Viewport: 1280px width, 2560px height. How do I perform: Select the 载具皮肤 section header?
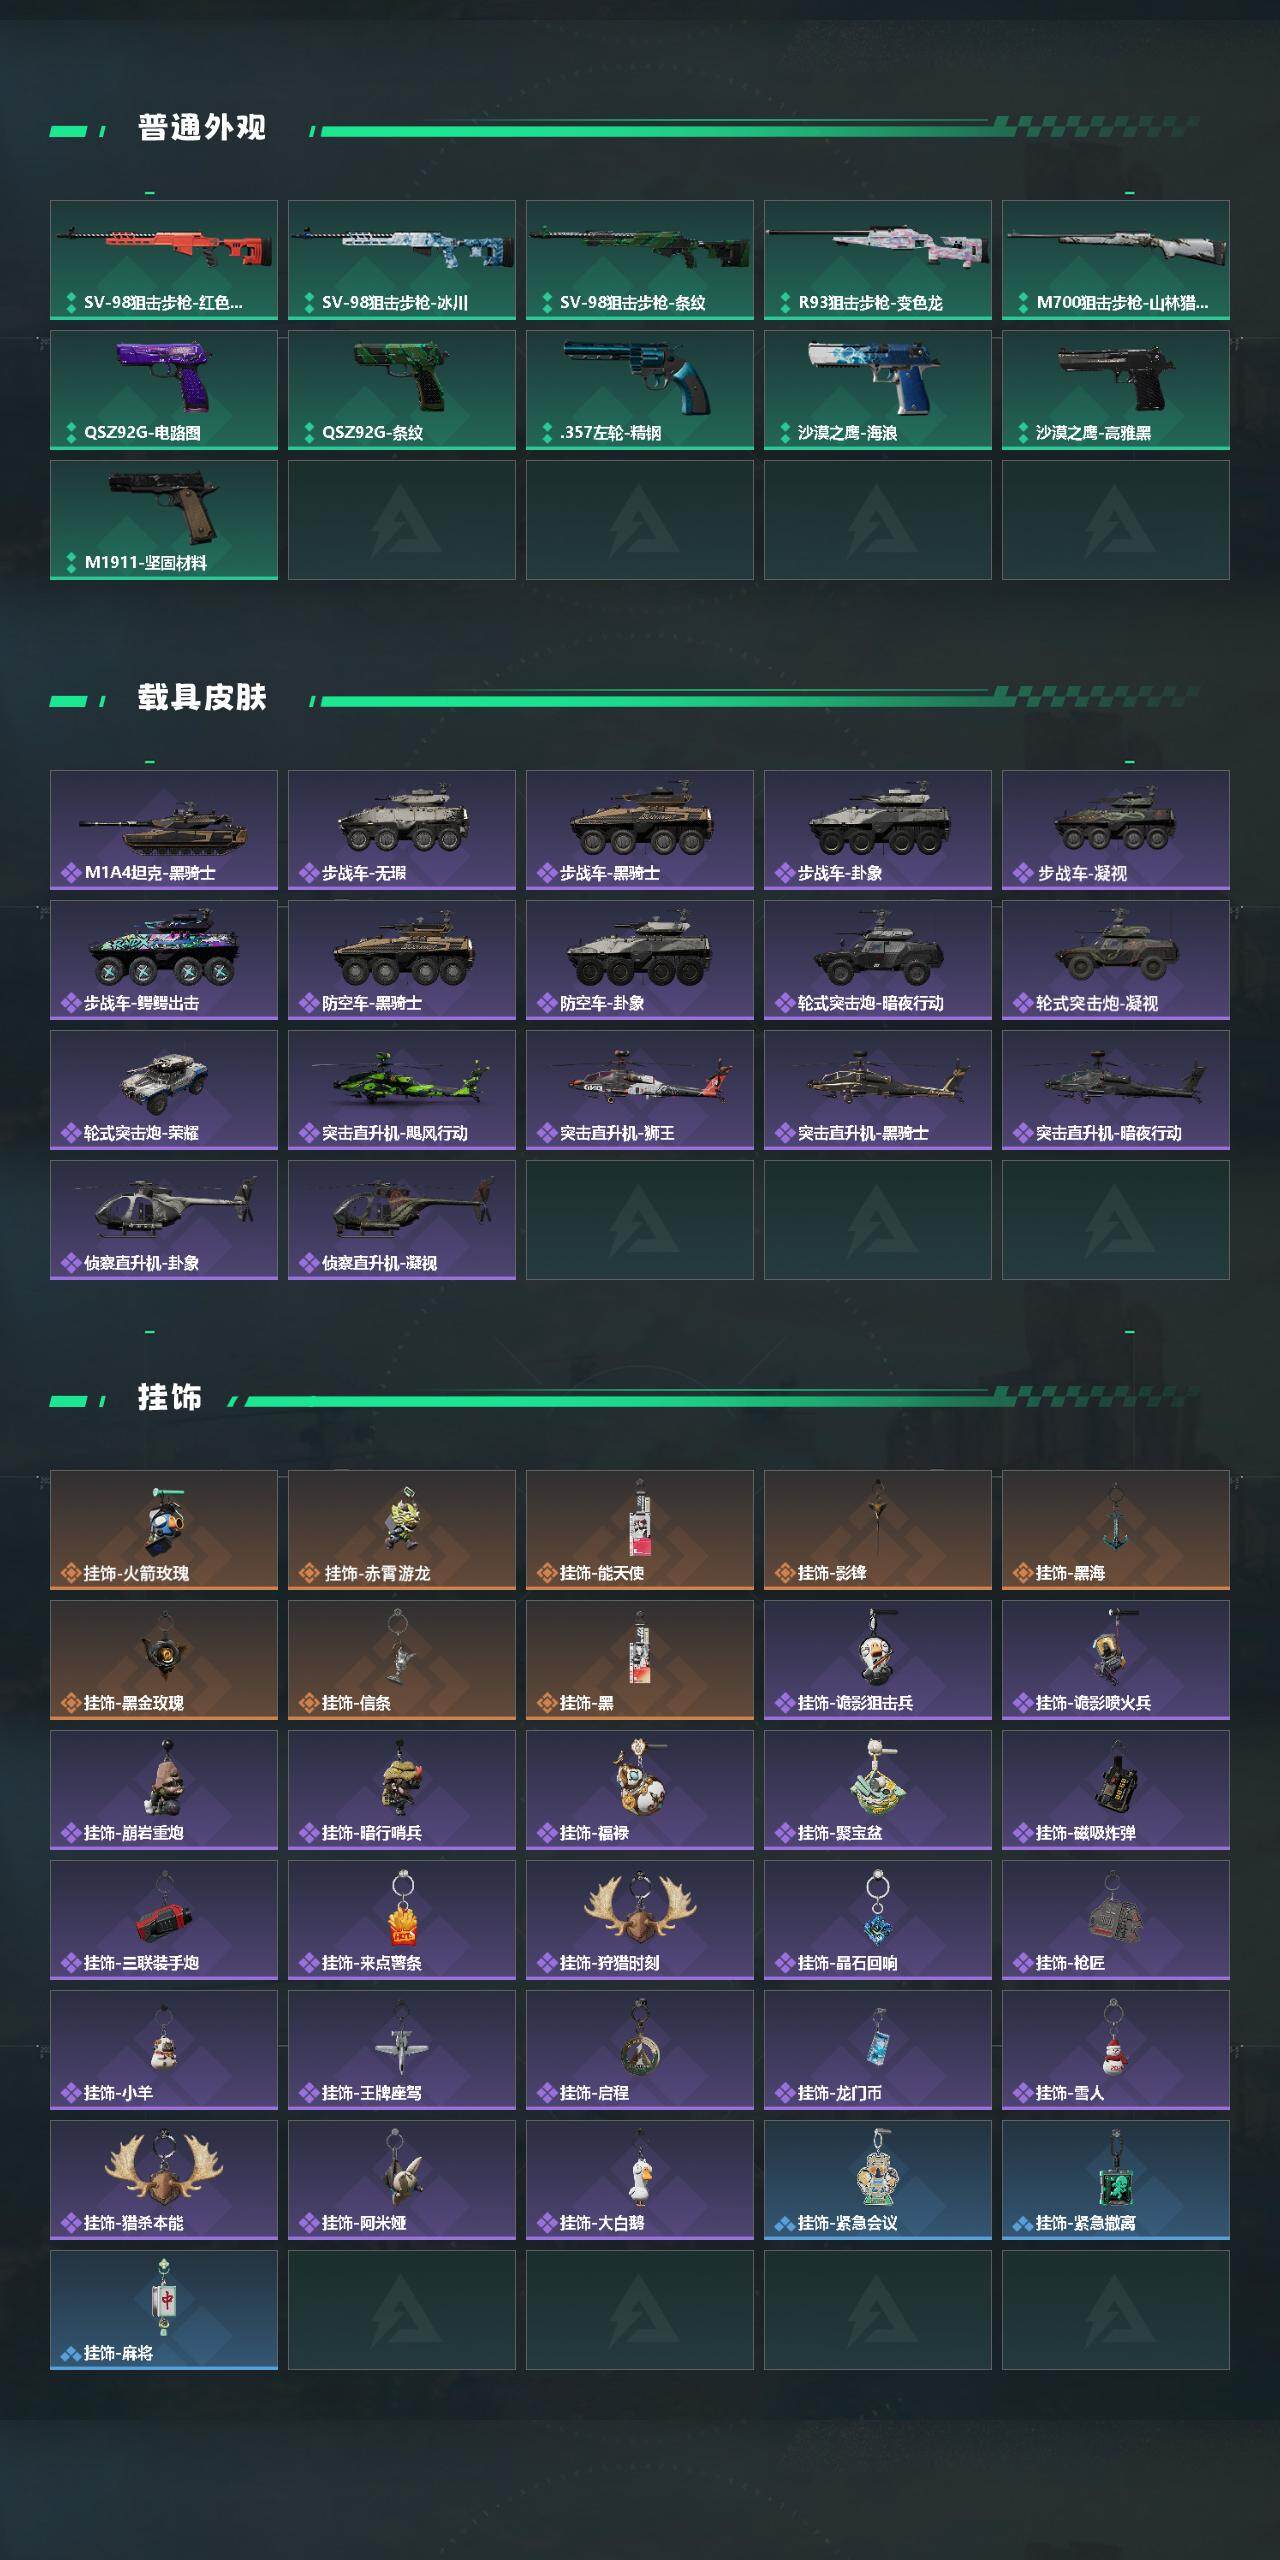pos(202,698)
